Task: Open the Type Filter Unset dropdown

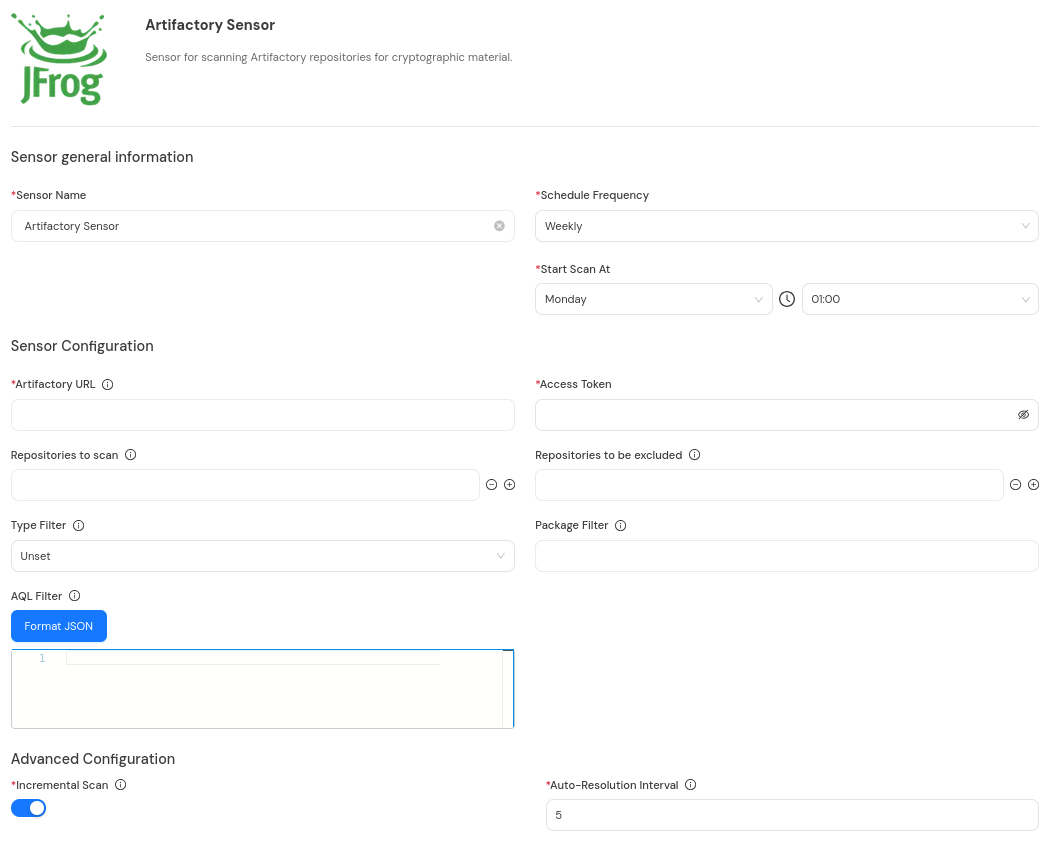Action: (263, 556)
